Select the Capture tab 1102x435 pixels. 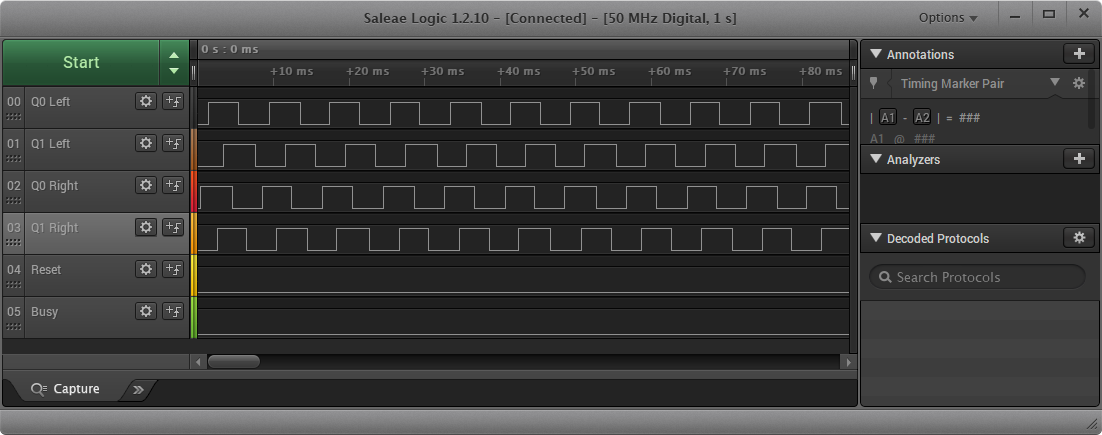pos(66,389)
